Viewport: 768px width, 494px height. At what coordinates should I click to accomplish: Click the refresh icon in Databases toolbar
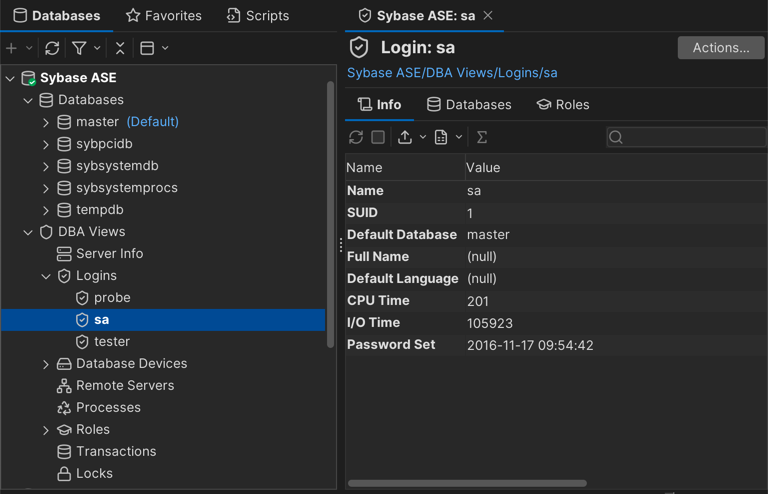(x=52, y=48)
